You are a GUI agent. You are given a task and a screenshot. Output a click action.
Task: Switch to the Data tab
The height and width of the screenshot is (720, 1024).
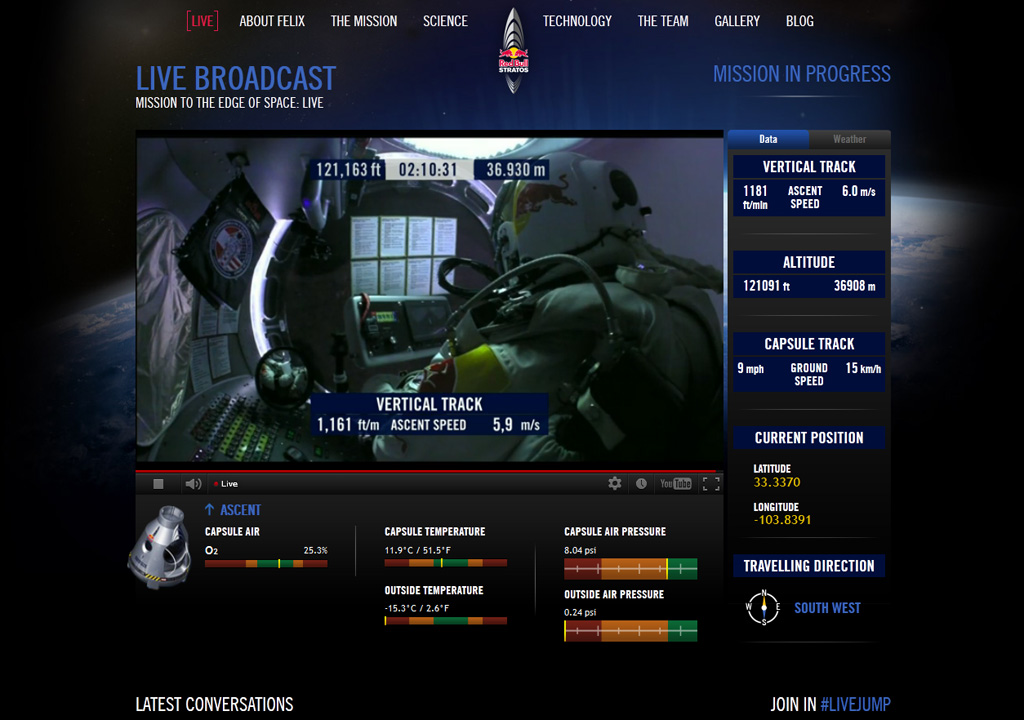click(x=768, y=139)
